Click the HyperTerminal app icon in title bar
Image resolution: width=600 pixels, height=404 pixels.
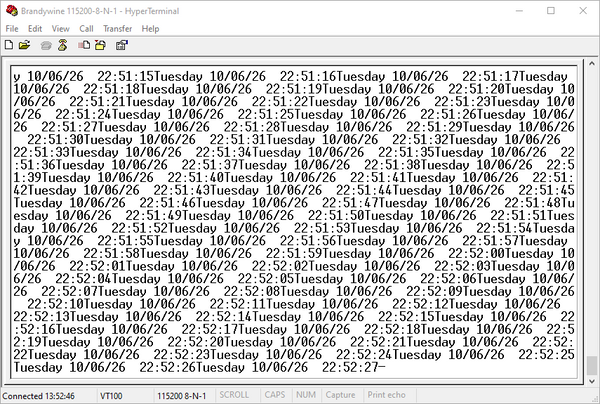[x=12, y=11]
